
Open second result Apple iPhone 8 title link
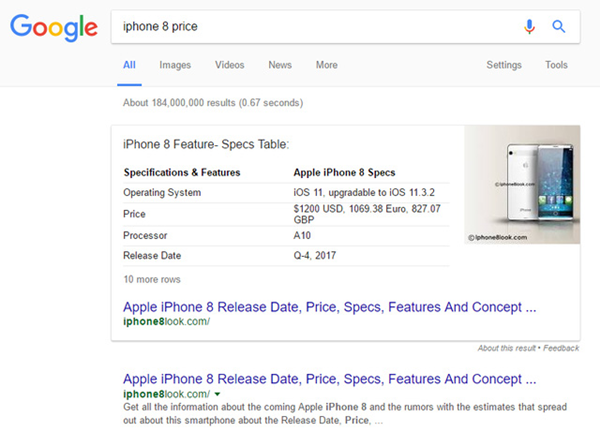[x=329, y=379]
